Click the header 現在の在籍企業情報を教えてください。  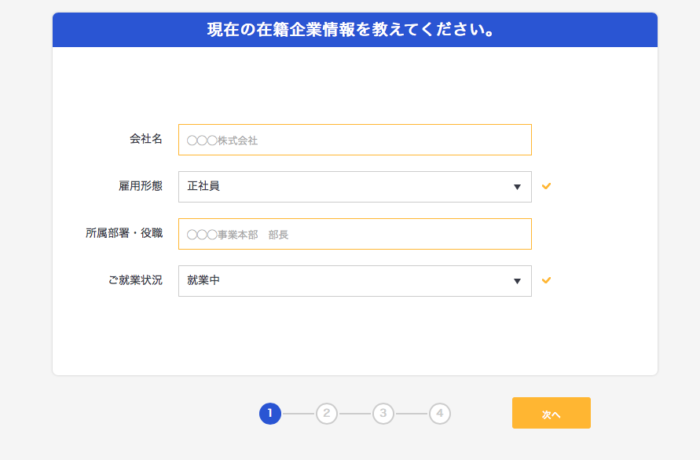pyautogui.click(x=351, y=30)
